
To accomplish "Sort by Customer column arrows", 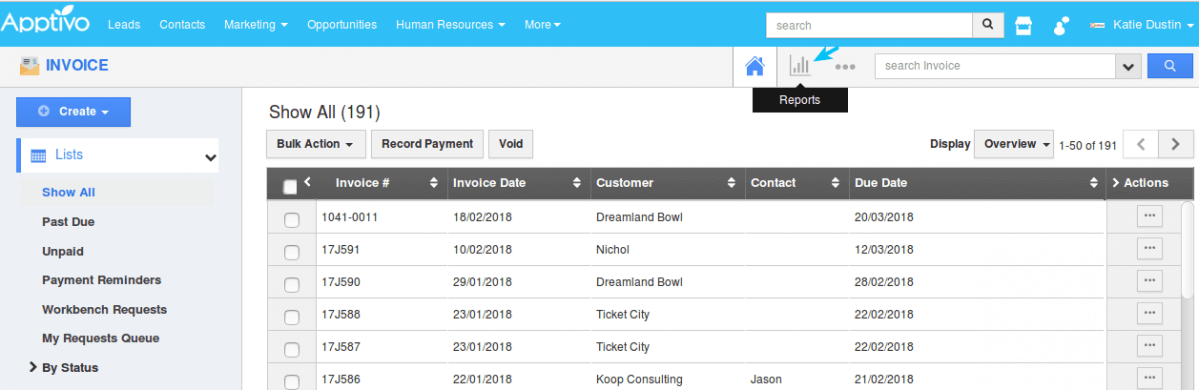I will [730, 184].
